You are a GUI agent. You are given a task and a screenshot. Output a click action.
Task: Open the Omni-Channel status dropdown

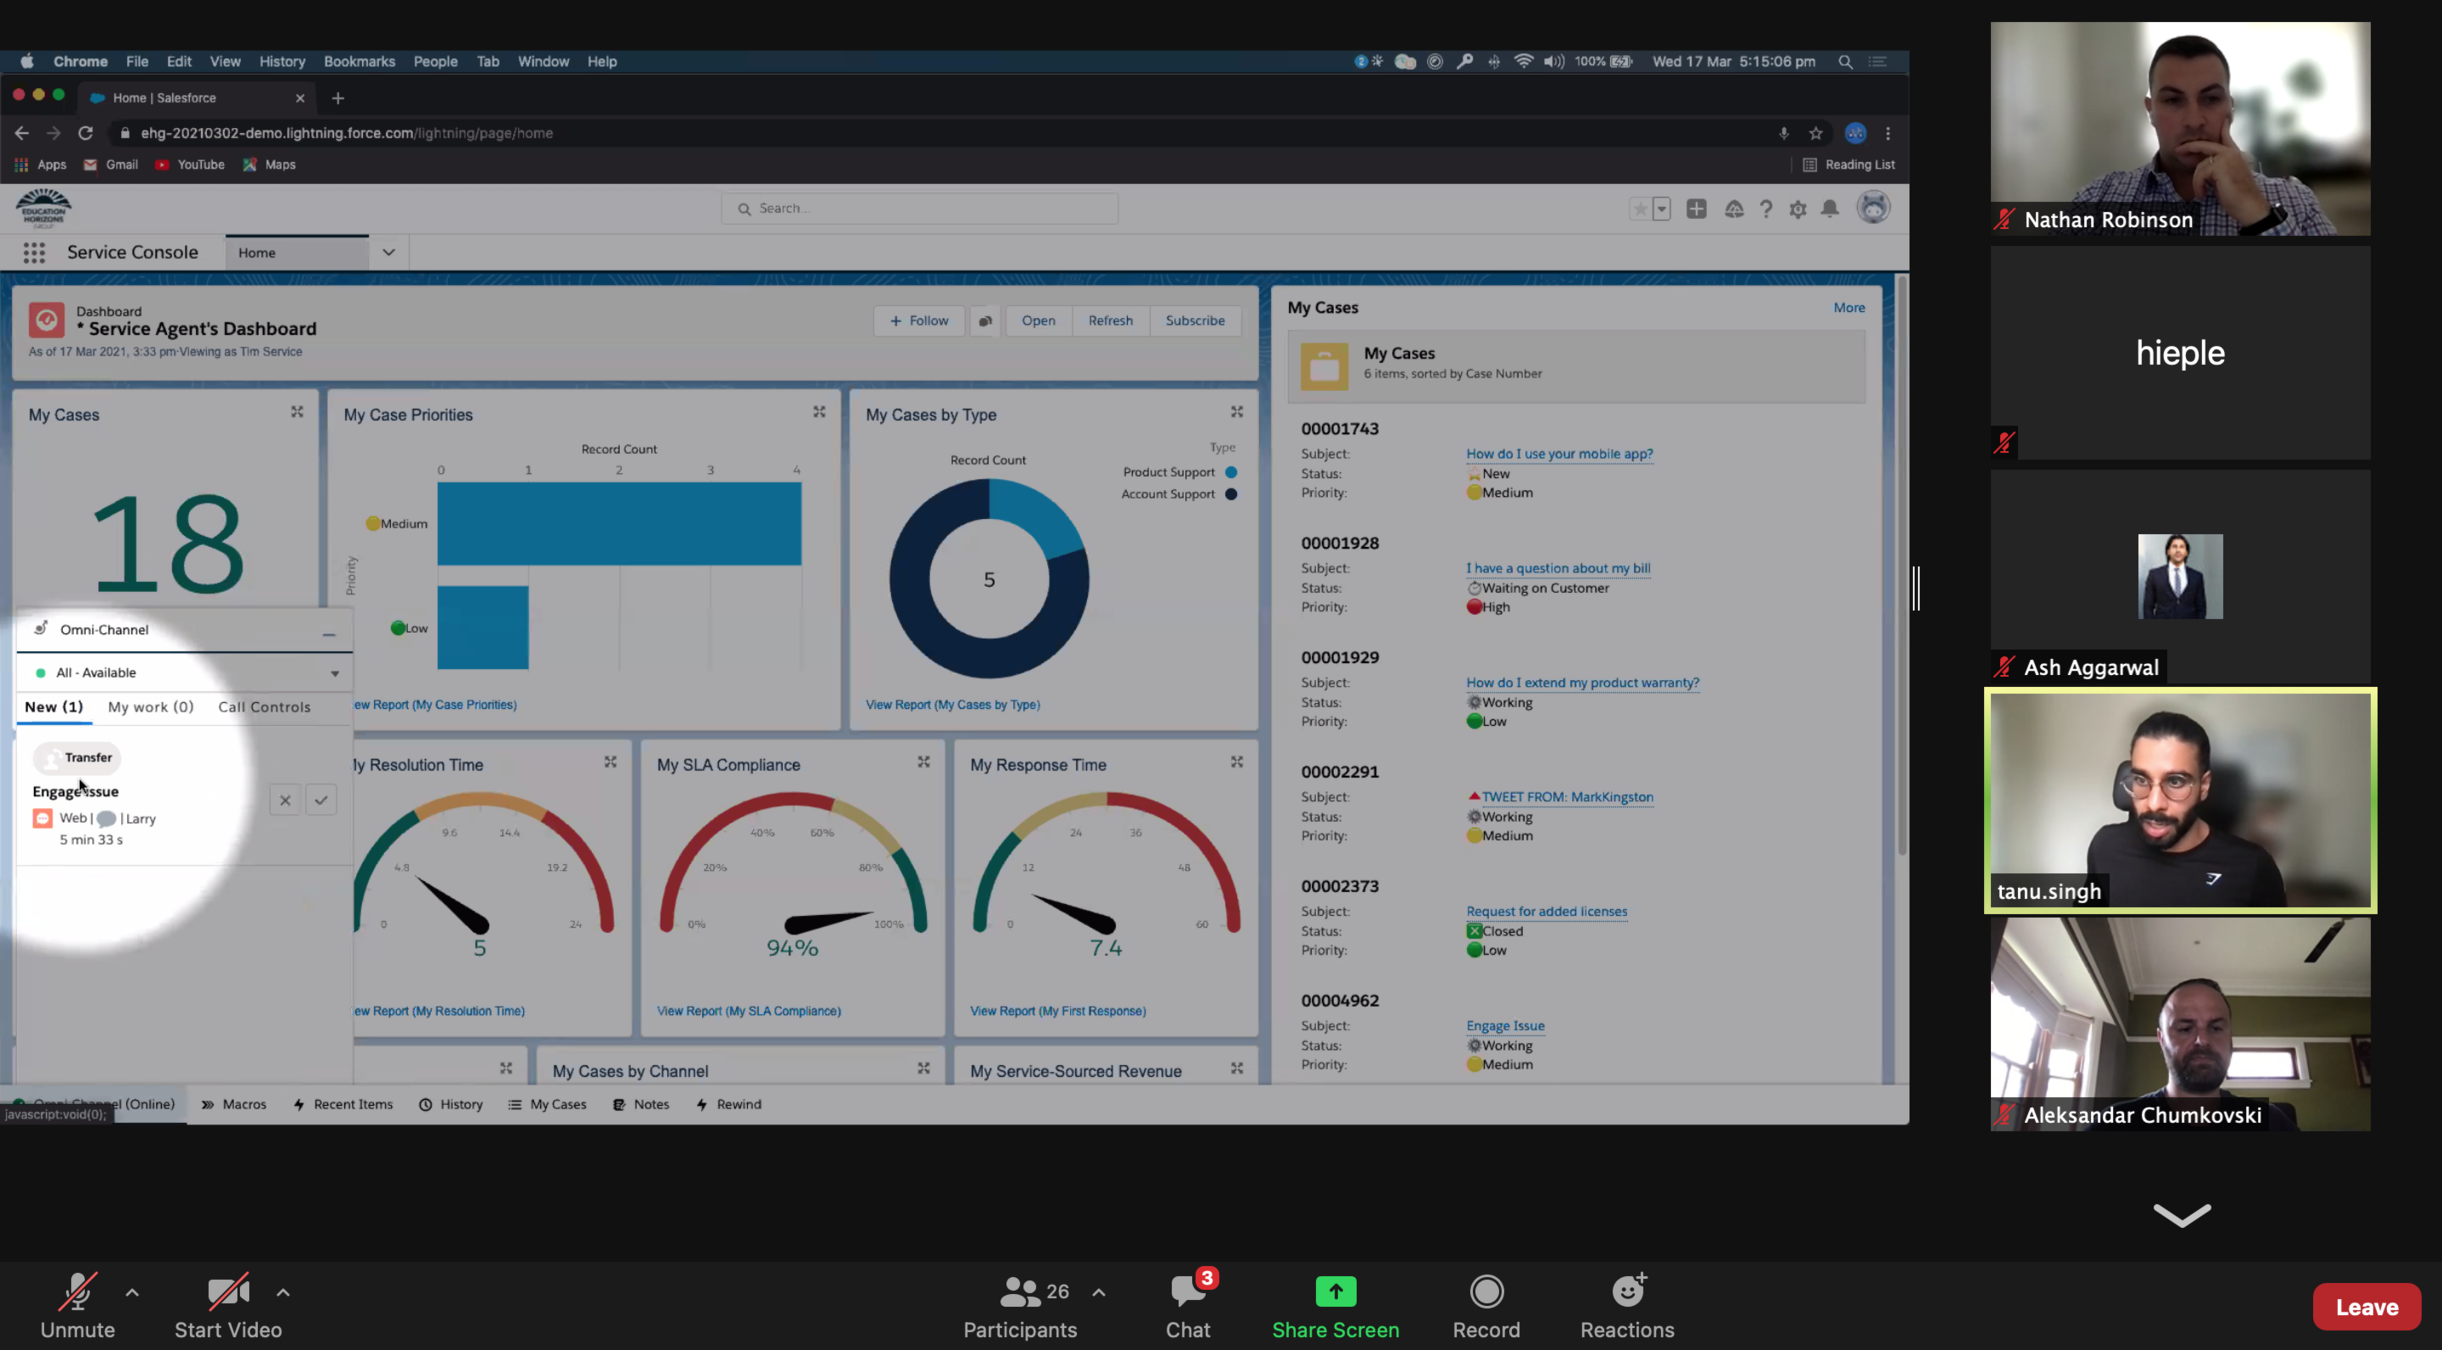tap(335, 673)
